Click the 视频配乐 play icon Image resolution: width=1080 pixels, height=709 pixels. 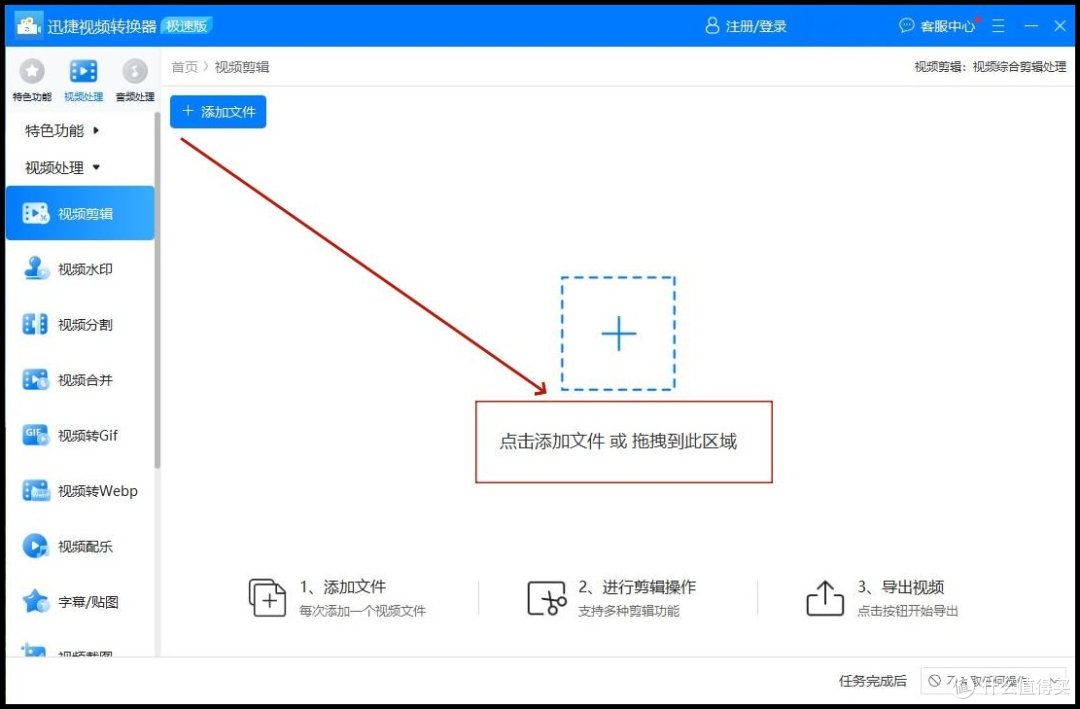(x=35, y=546)
